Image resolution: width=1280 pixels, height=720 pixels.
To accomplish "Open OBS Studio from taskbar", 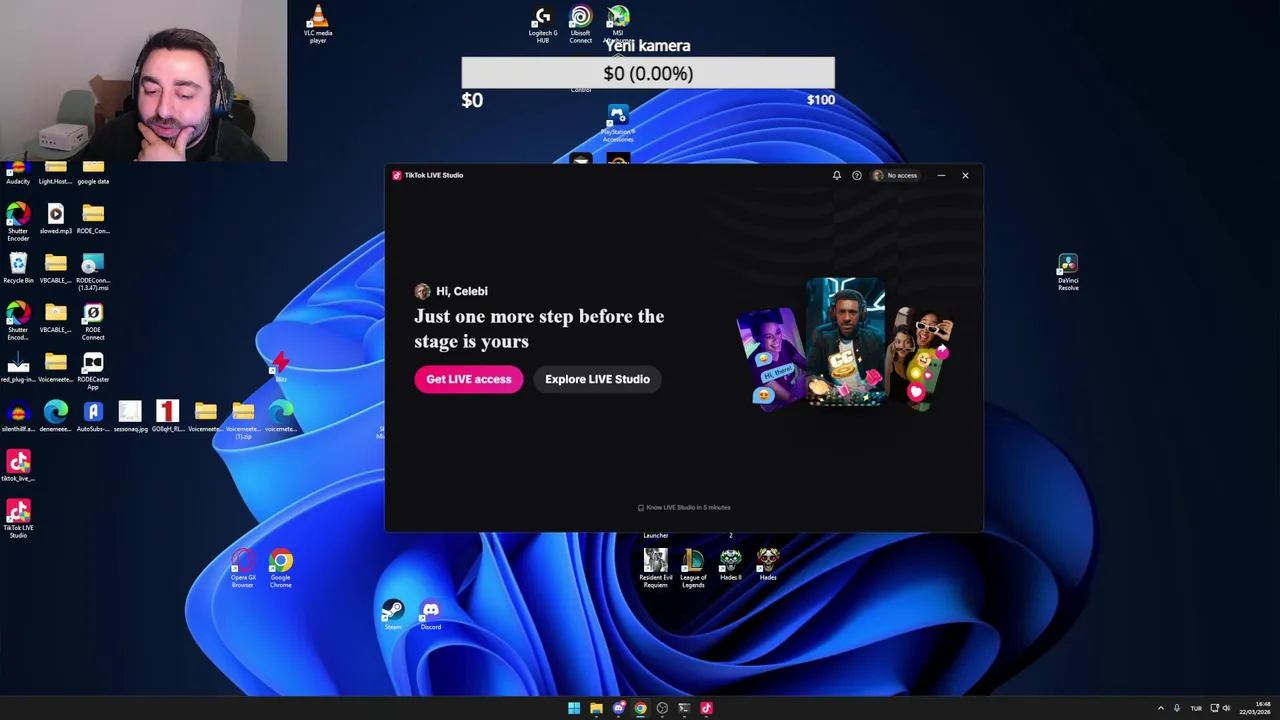I will [662, 708].
